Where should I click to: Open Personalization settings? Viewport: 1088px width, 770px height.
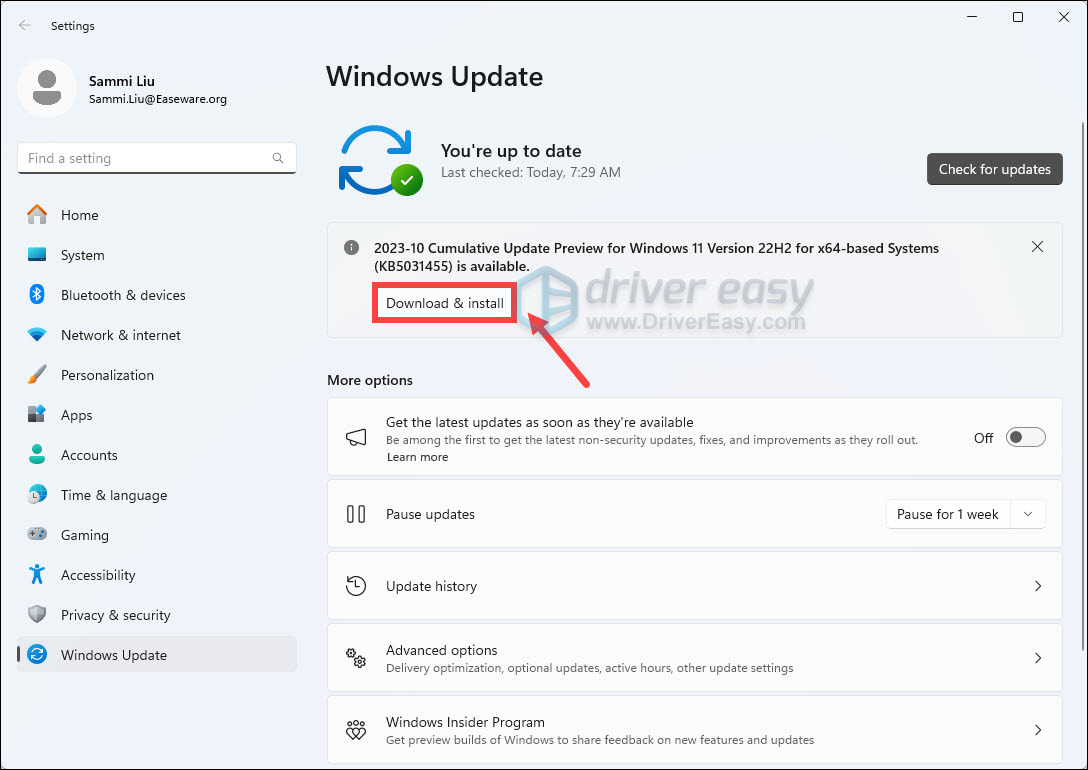click(x=157, y=375)
